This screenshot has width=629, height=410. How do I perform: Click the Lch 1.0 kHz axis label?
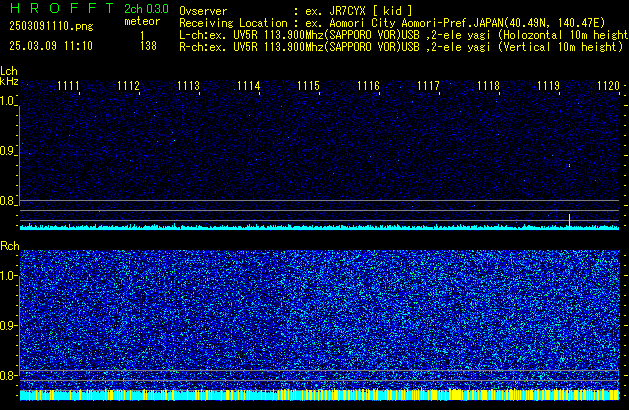tap(7, 101)
